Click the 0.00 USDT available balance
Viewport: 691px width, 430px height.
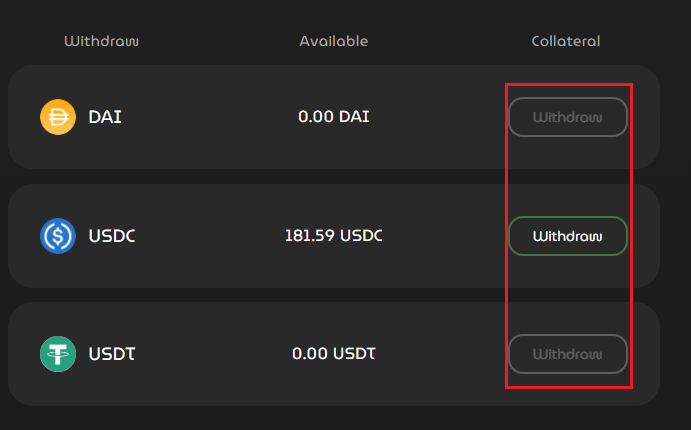pyautogui.click(x=333, y=354)
